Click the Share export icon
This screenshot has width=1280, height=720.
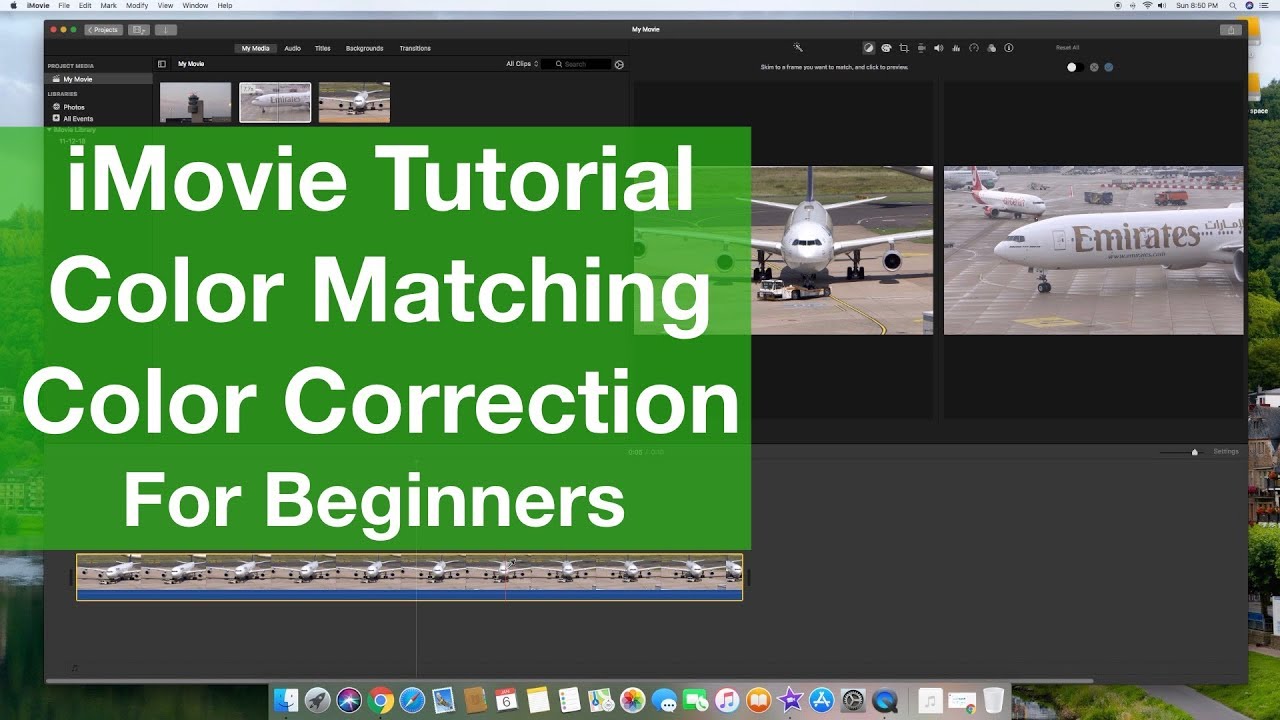(x=1231, y=30)
